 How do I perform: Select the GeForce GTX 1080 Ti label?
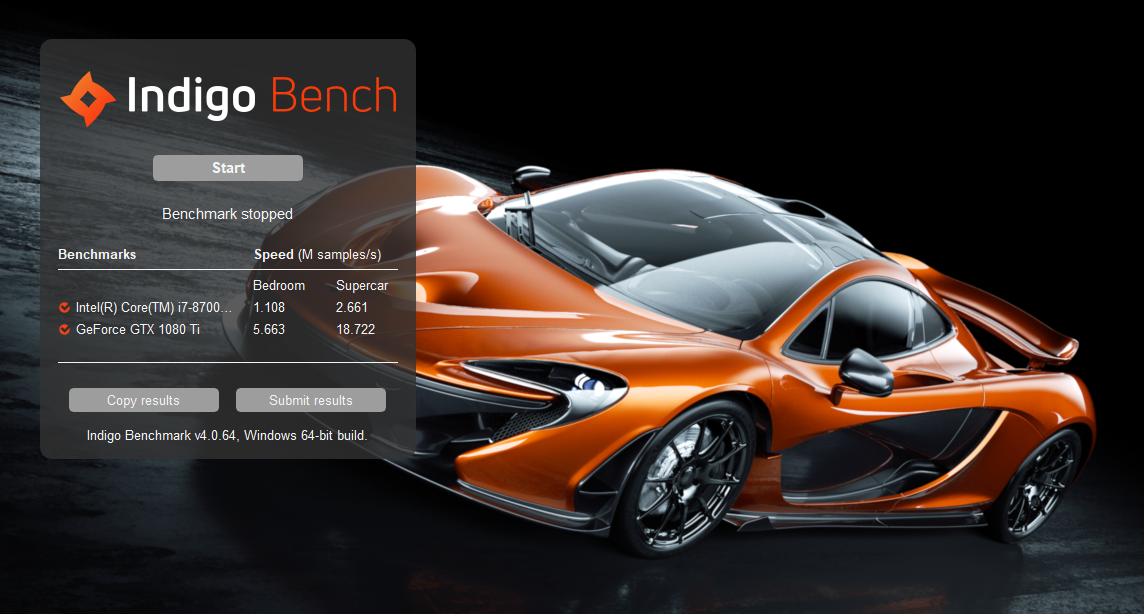[x=138, y=330]
